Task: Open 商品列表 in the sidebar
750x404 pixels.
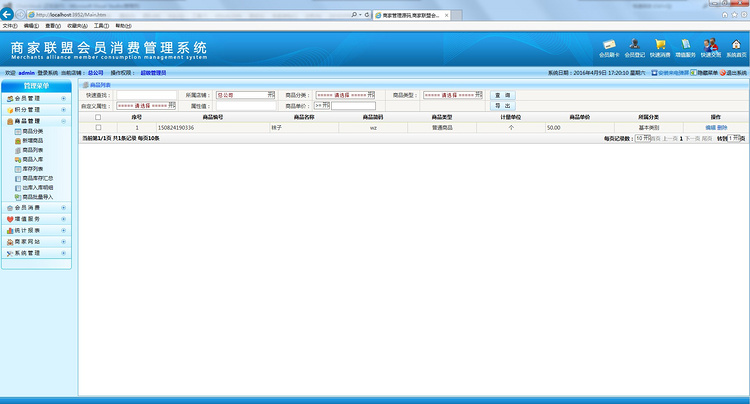Action: pyautogui.click(x=32, y=150)
